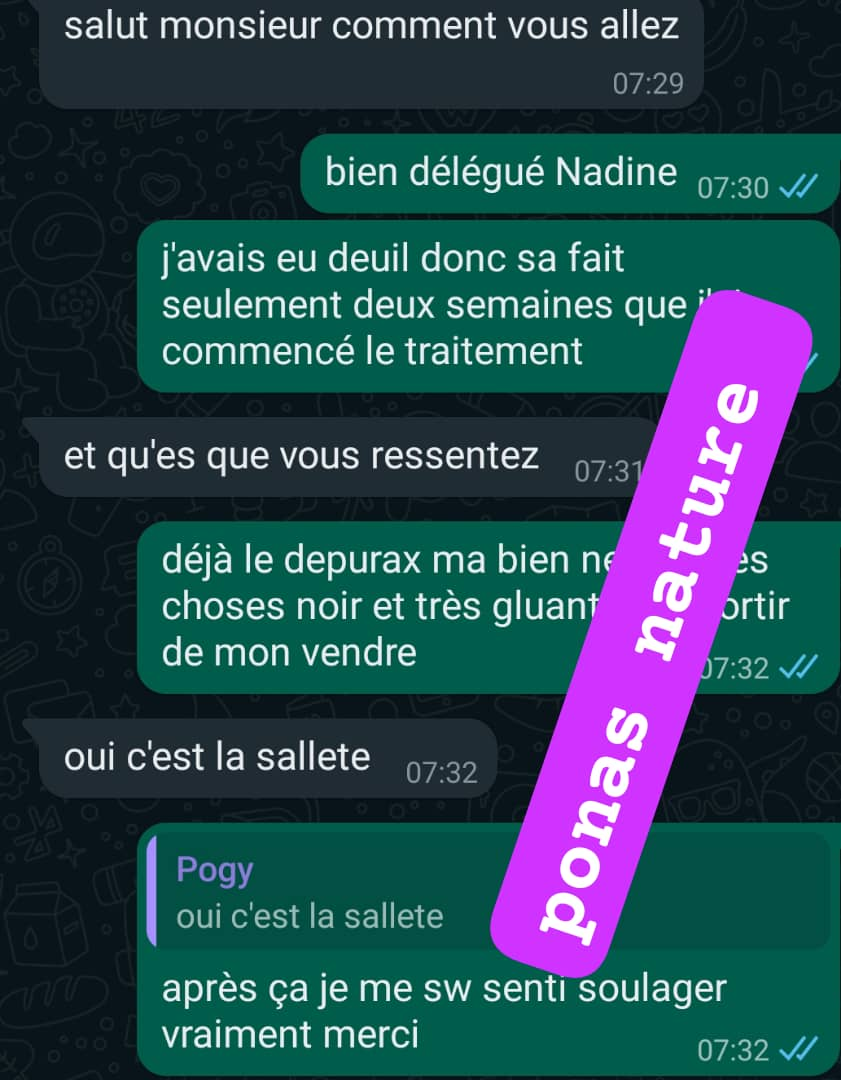Tap the depurax message bubble

tap(488, 608)
